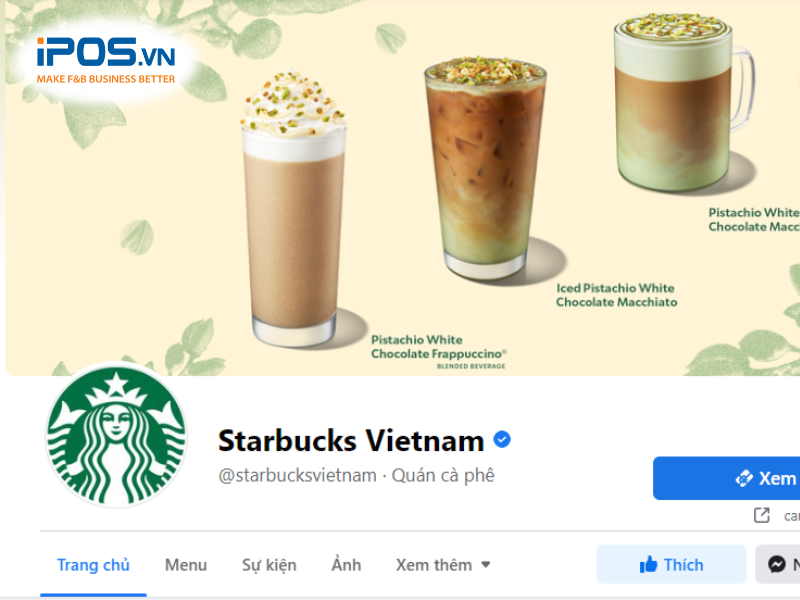Click the Messenger icon button
The height and width of the screenshot is (600, 800).
(778, 564)
